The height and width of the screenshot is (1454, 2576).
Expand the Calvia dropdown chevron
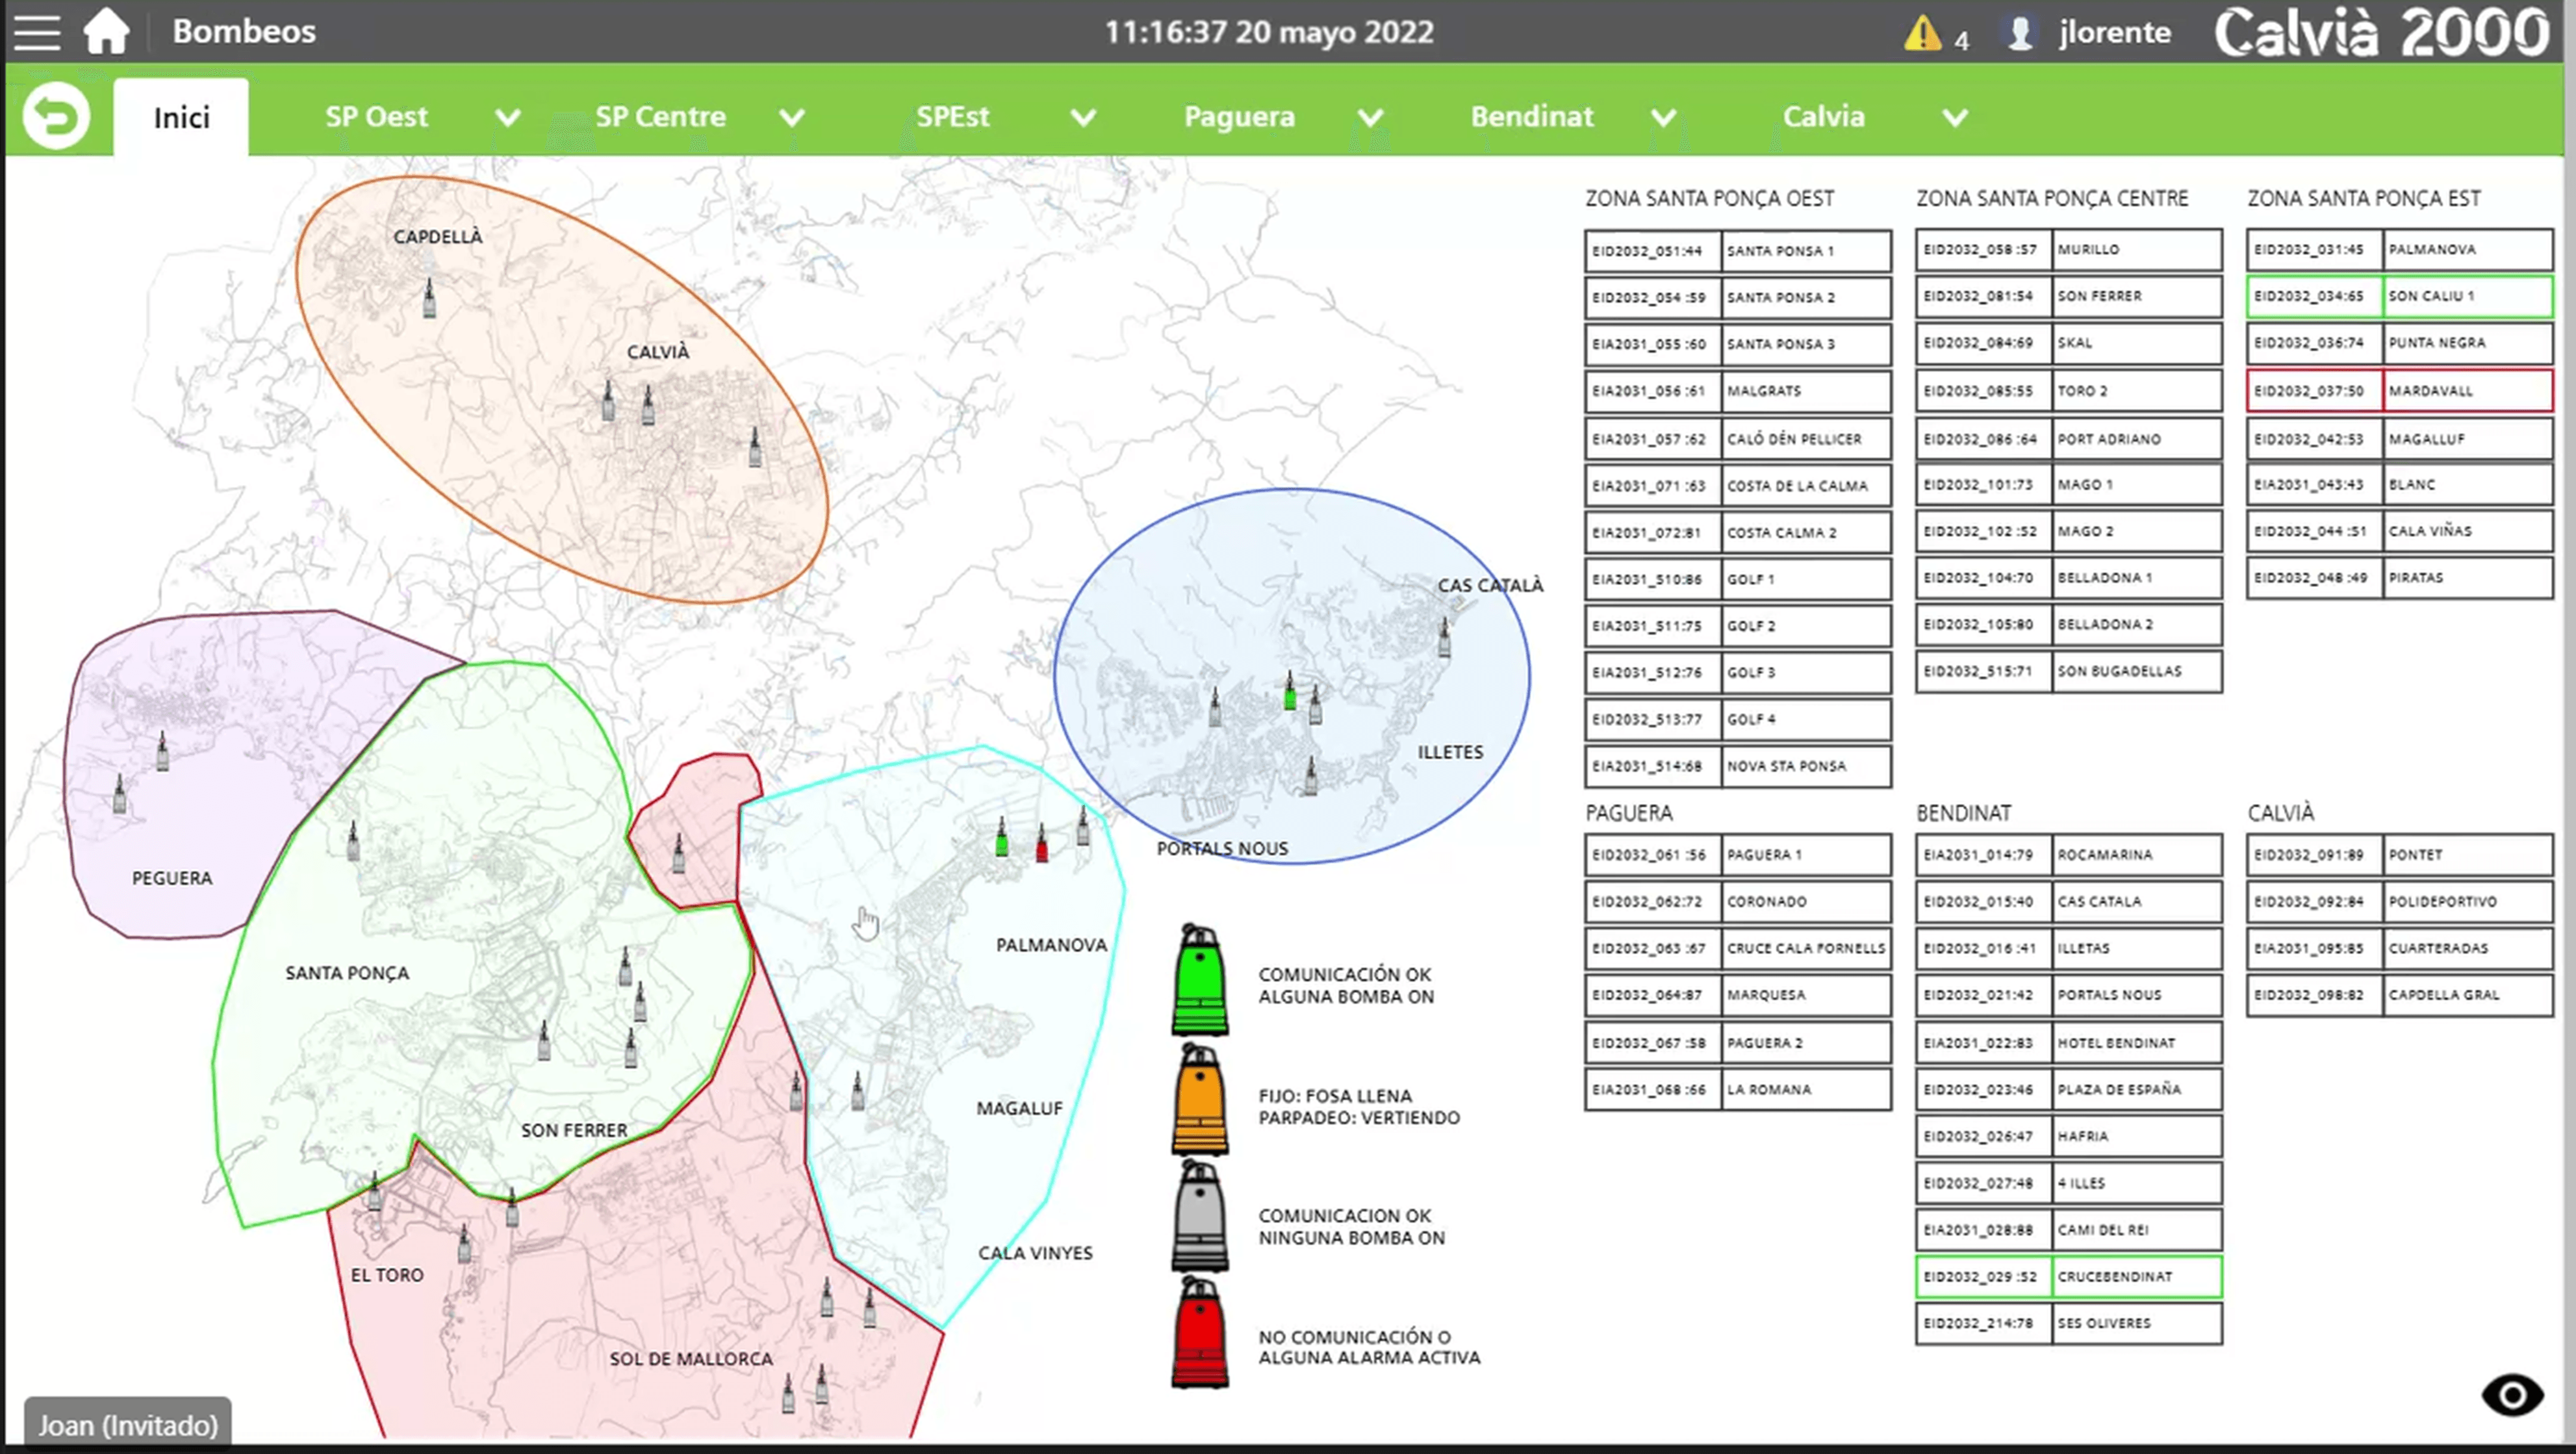pos(1955,118)
